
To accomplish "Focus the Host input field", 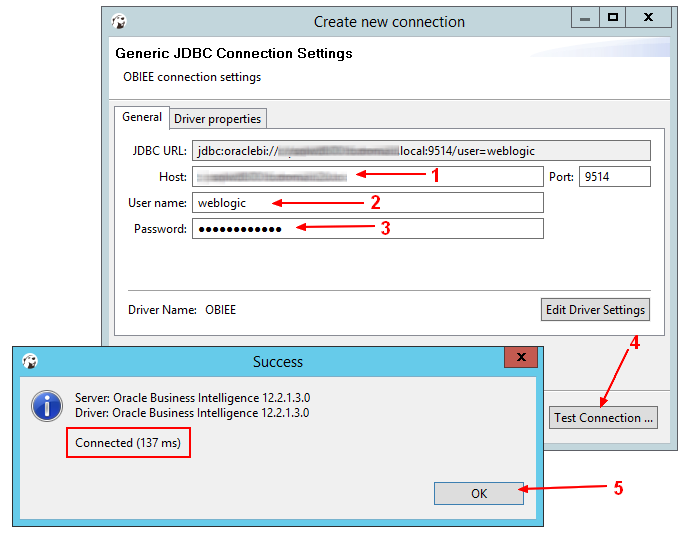I will pos(367,177).
